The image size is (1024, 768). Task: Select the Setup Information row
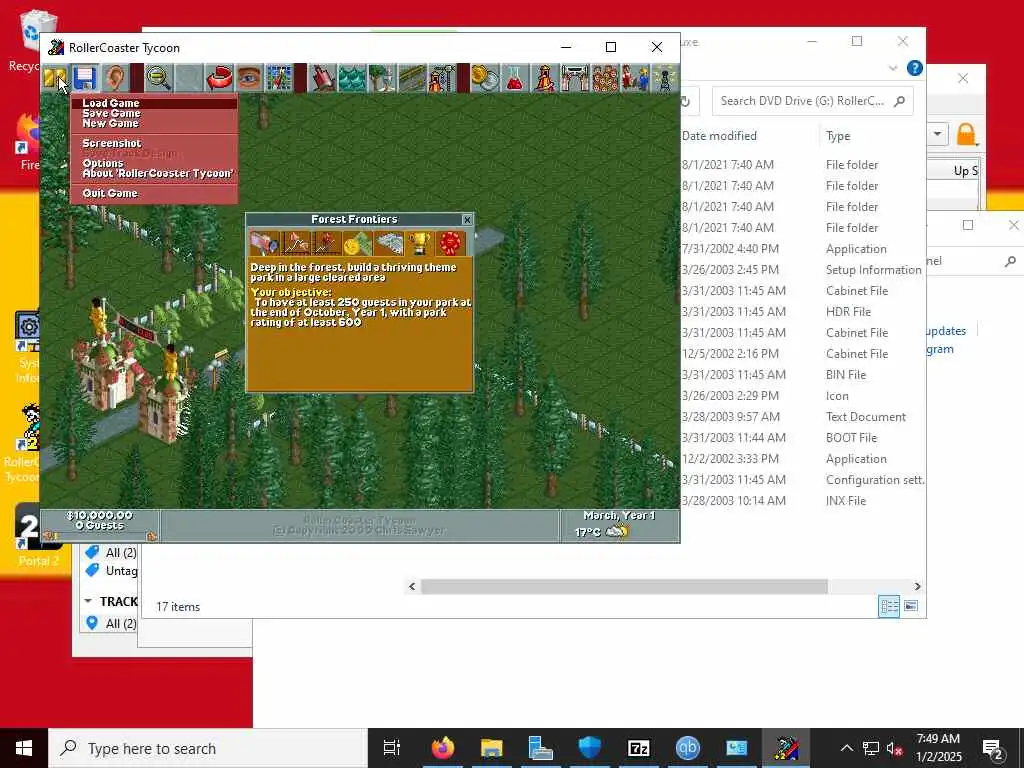[x=803, y=270]
